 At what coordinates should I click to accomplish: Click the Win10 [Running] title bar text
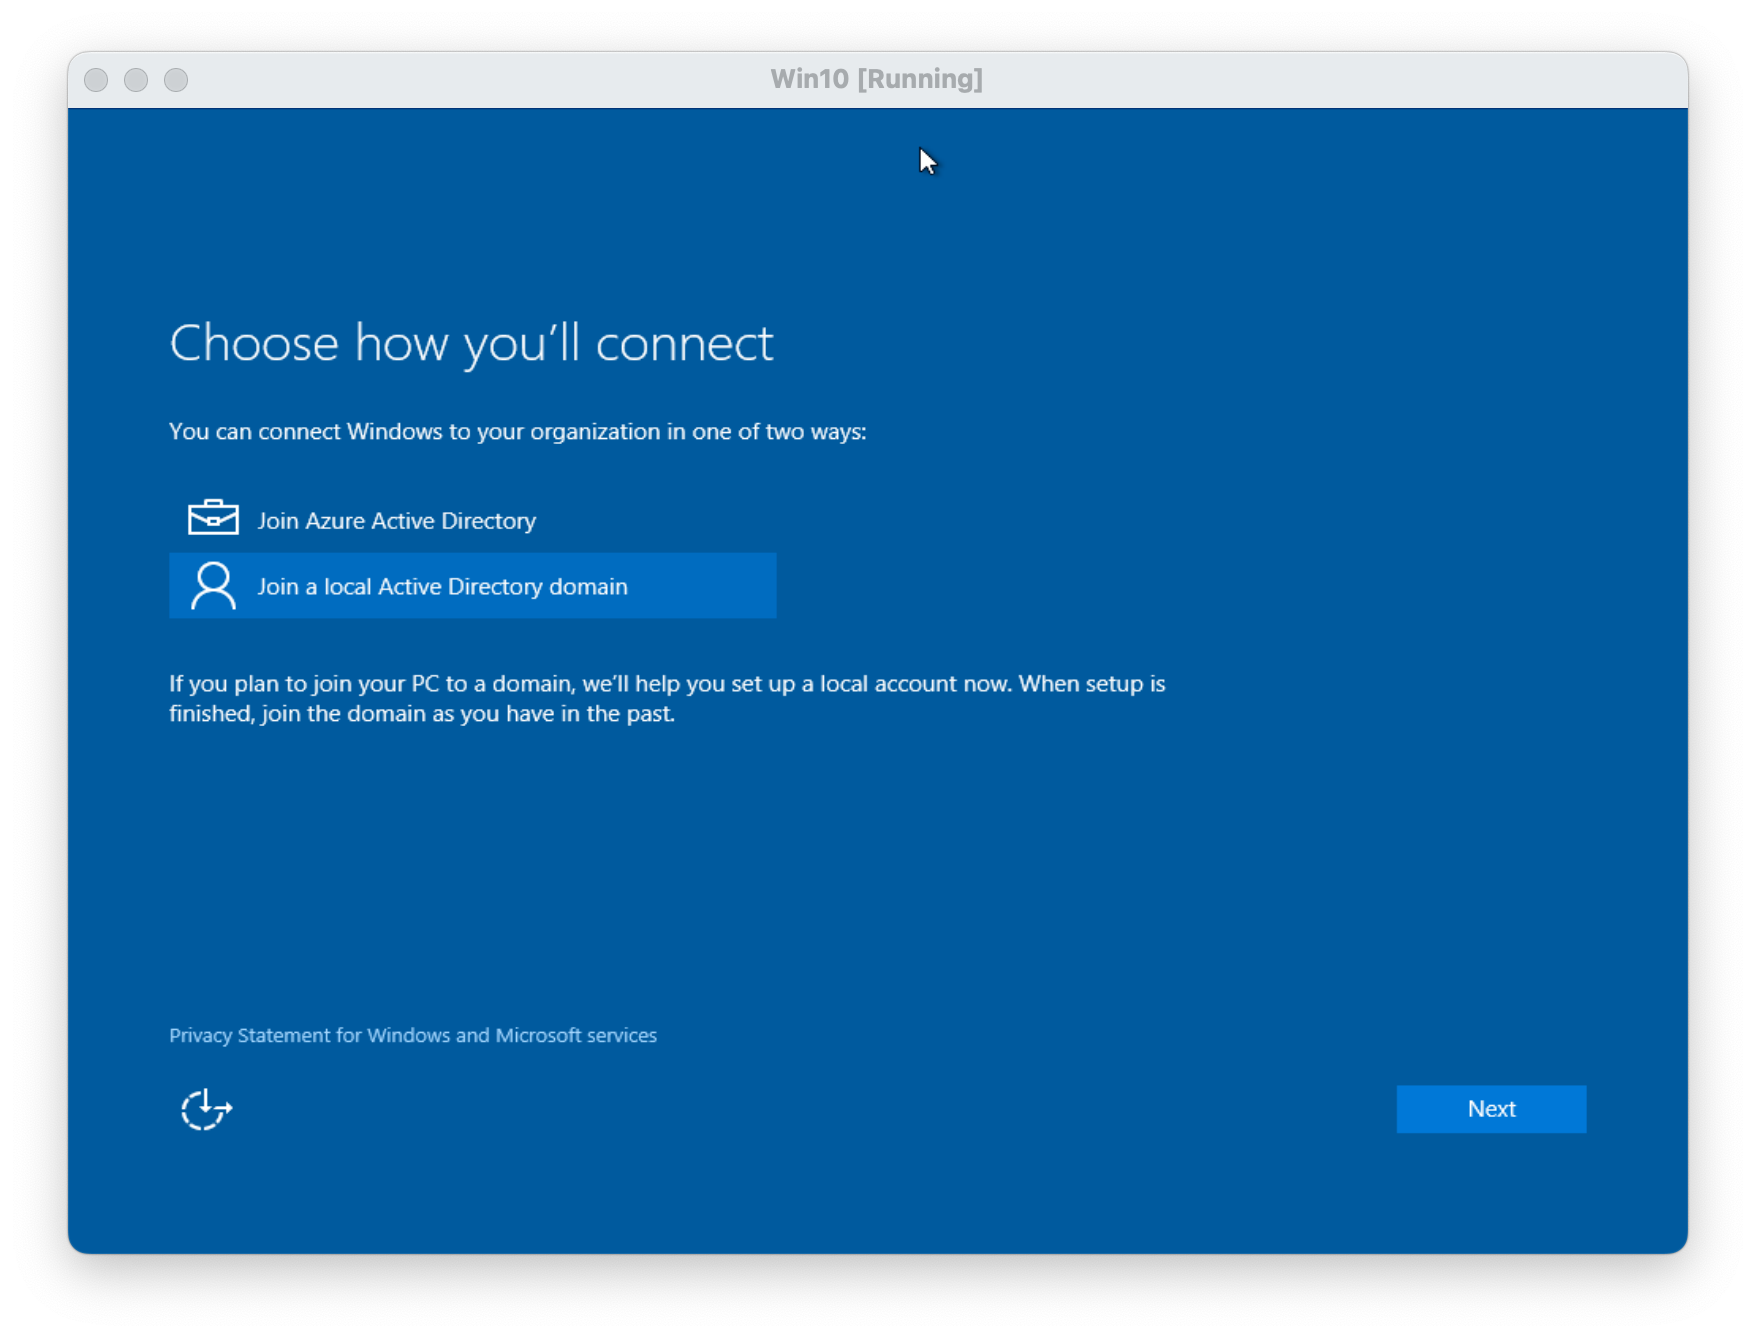click(876, 79)
